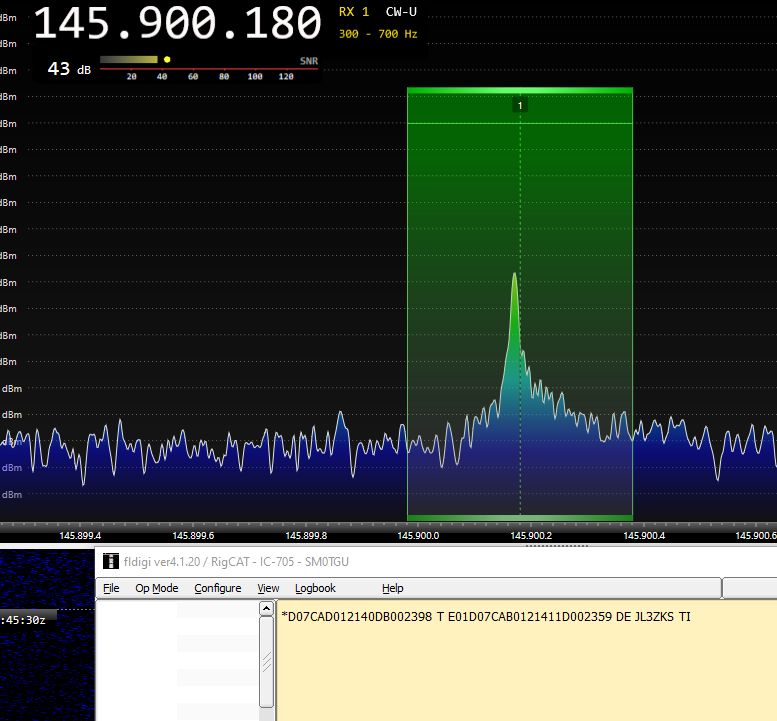Click the receiver 1 marker on the filter passband

520,106
